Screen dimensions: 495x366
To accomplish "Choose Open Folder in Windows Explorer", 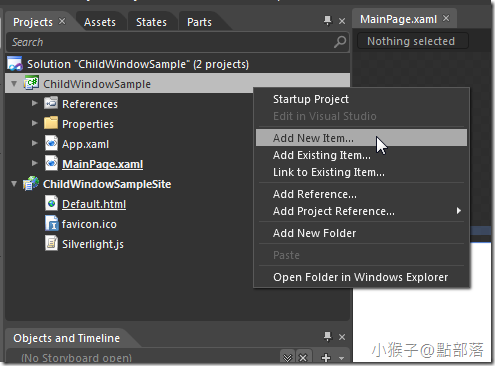I will 361,277.
